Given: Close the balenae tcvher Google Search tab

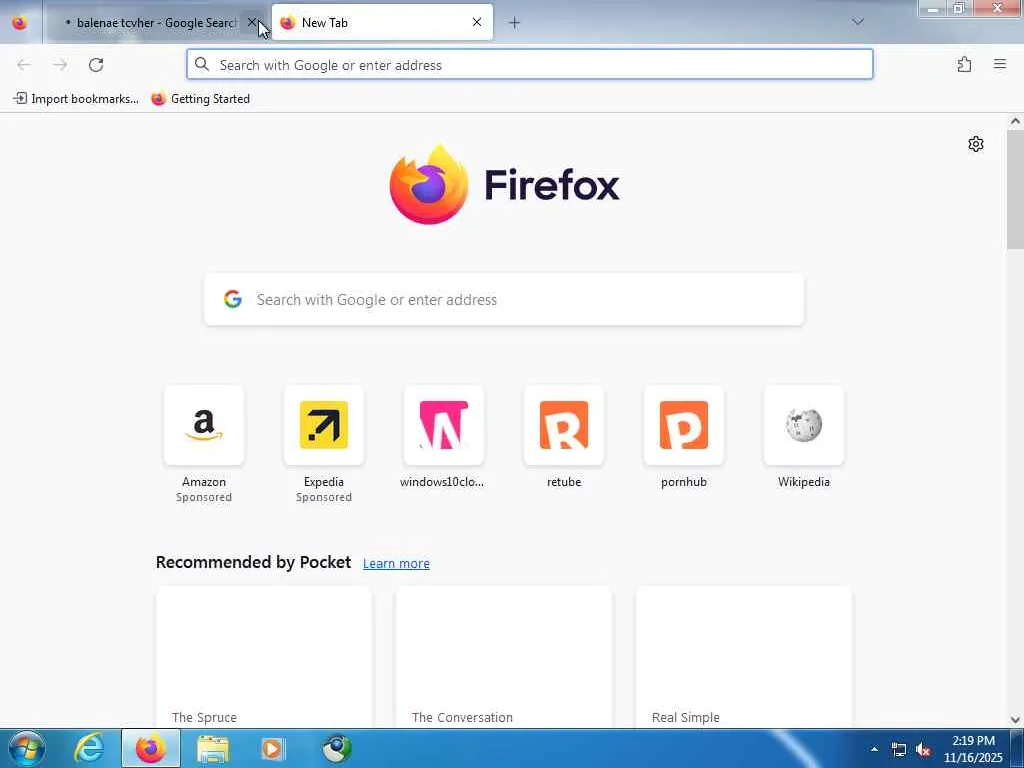Looking at the screenshot, I should coord(252,22).
